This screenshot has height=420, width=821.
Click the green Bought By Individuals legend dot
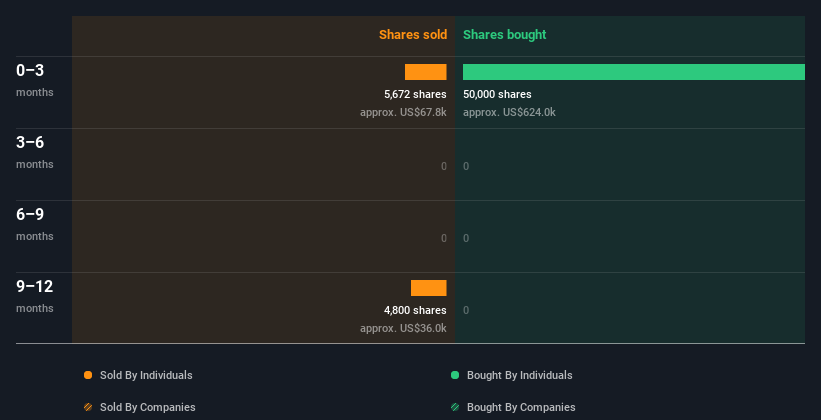point(455,375)
